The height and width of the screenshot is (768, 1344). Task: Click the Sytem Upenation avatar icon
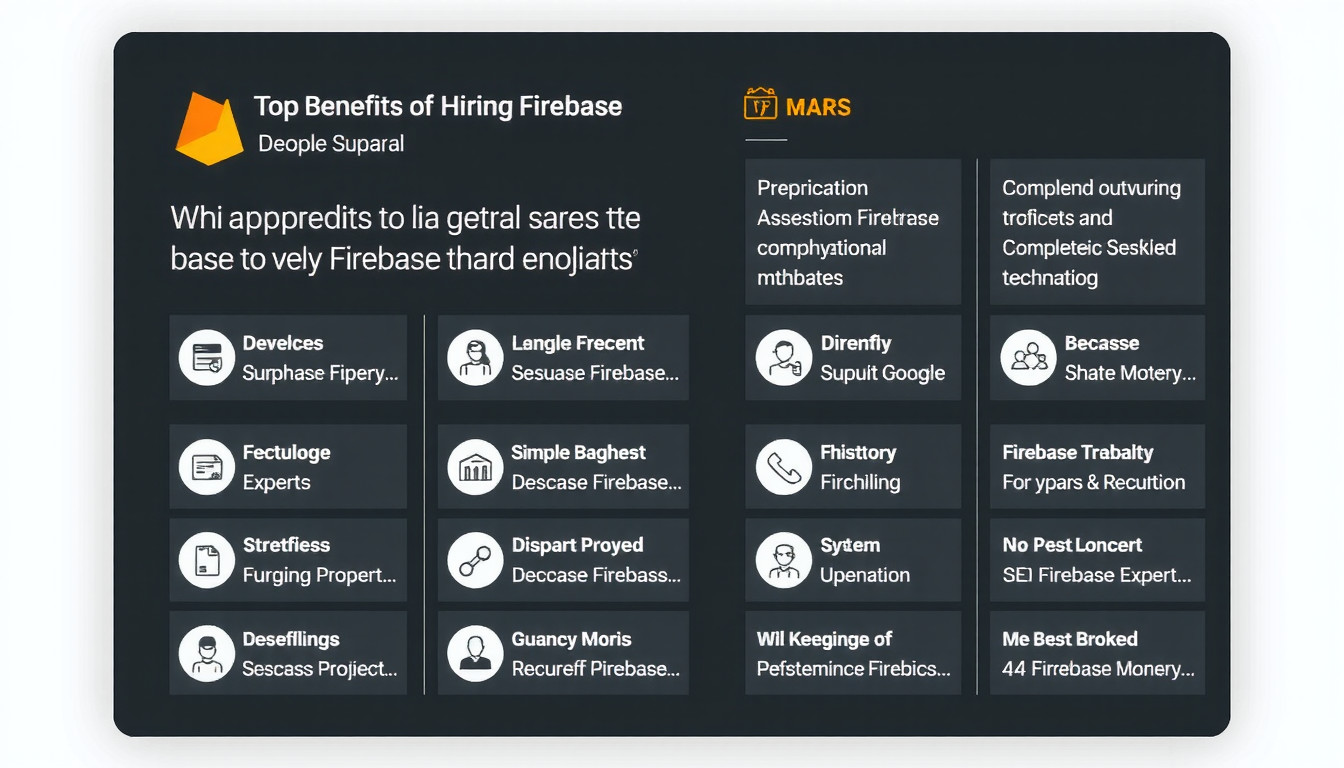click(x=783, y=560)
